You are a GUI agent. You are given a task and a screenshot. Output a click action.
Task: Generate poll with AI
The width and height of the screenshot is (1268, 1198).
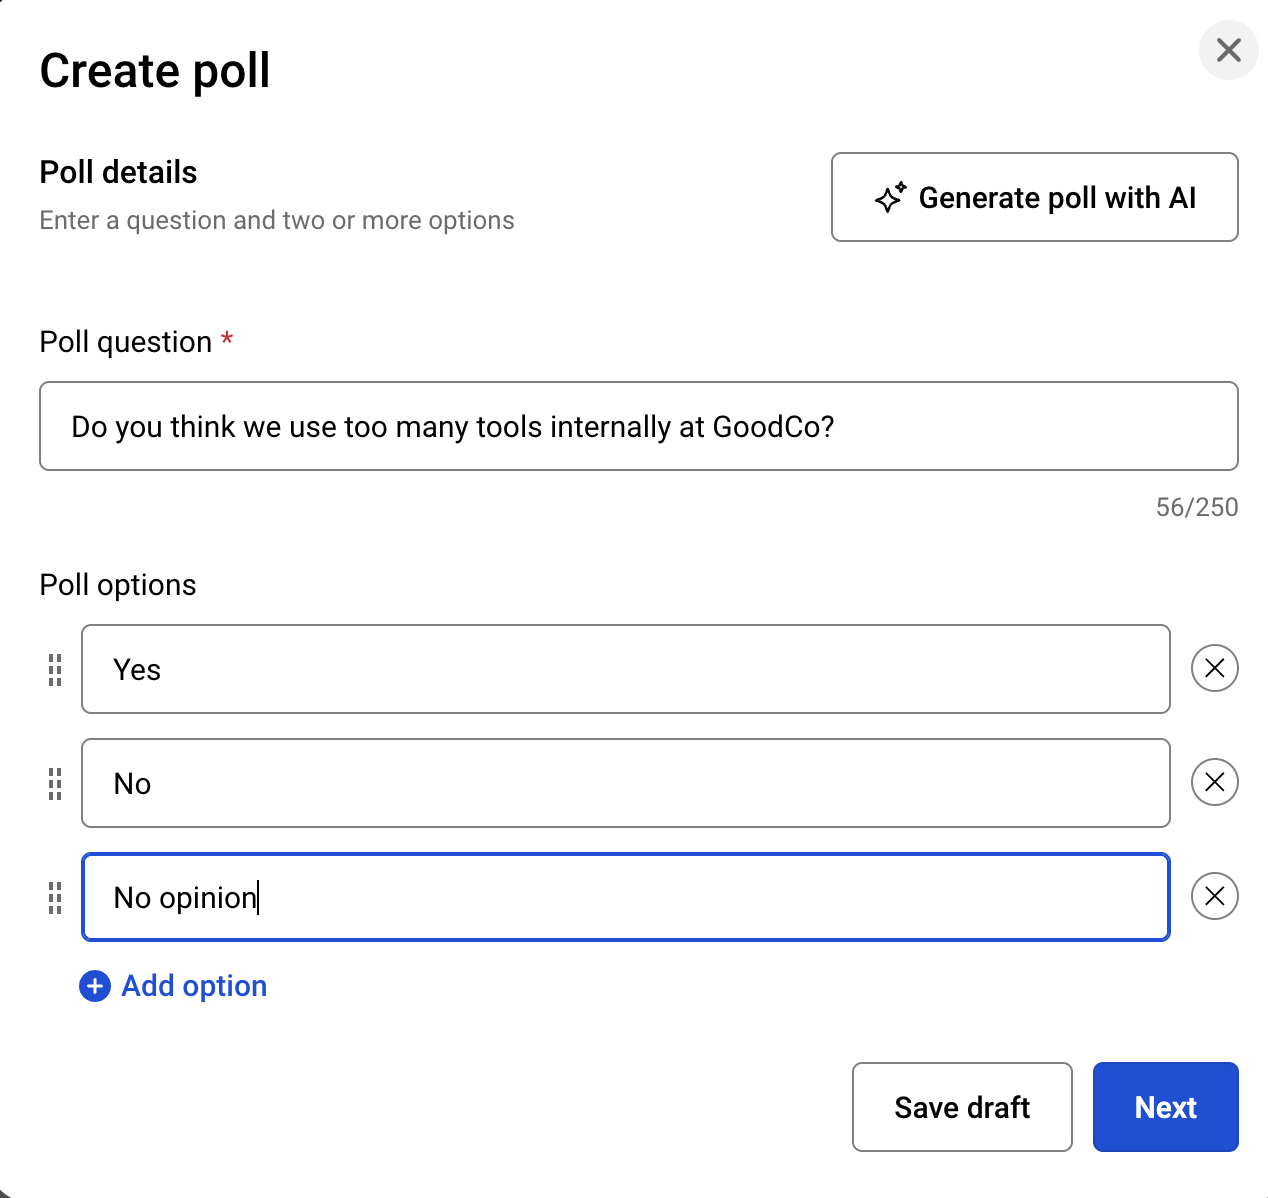tap(1056, 198)
